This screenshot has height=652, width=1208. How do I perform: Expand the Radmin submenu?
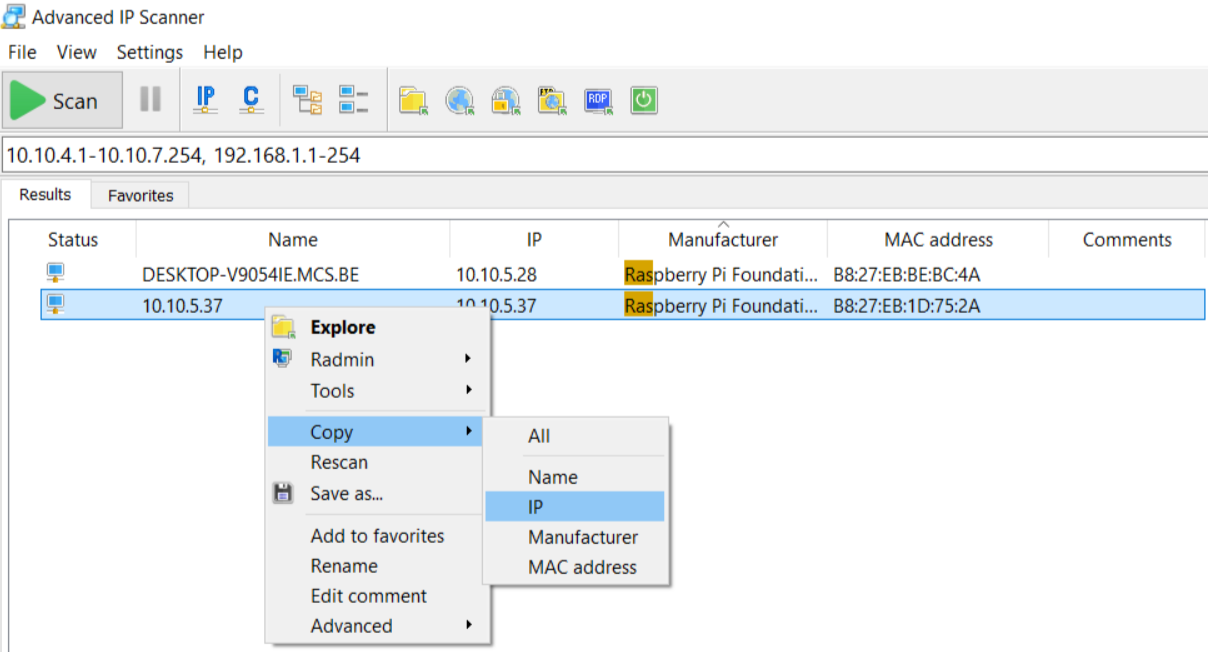[x=377, y=359]
